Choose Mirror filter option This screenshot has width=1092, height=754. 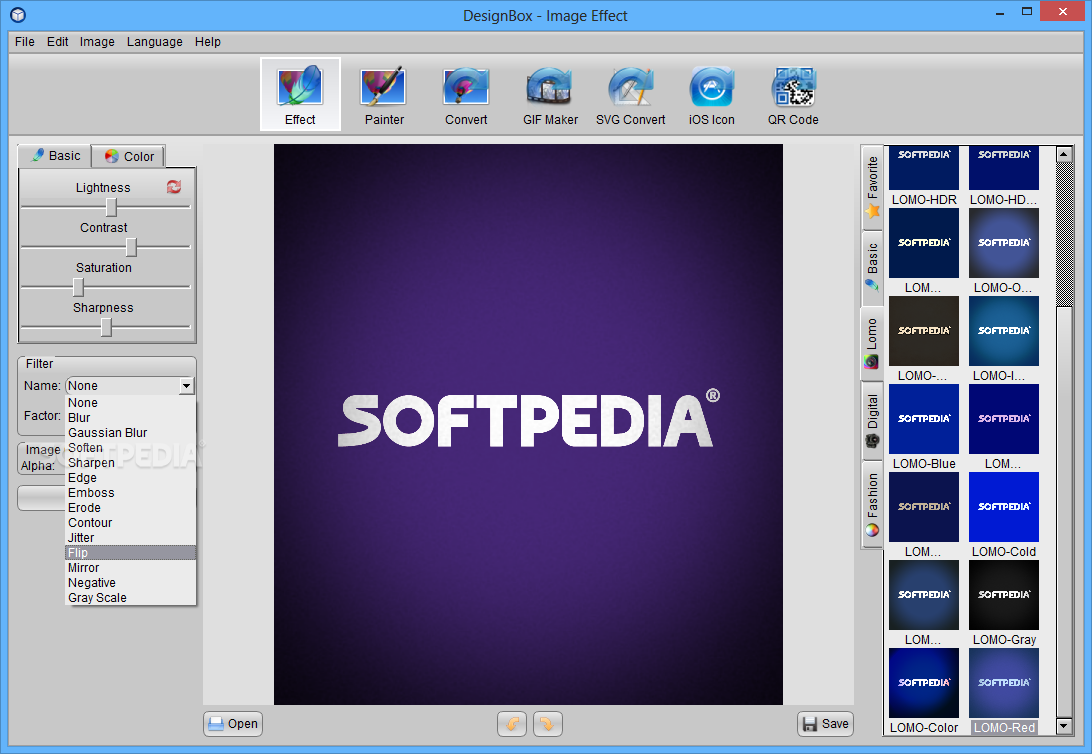[x=130, y=567]
